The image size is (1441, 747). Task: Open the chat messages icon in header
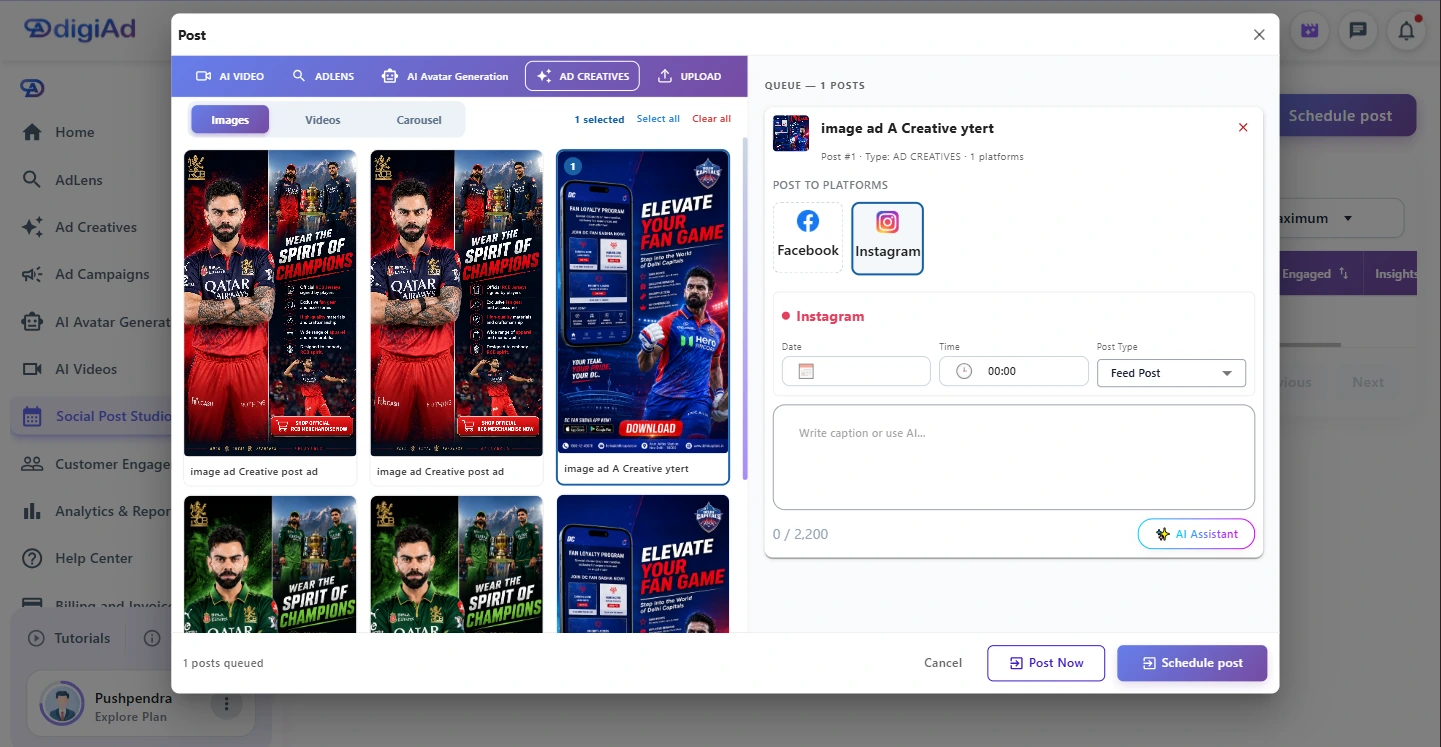coord(1358,30)
